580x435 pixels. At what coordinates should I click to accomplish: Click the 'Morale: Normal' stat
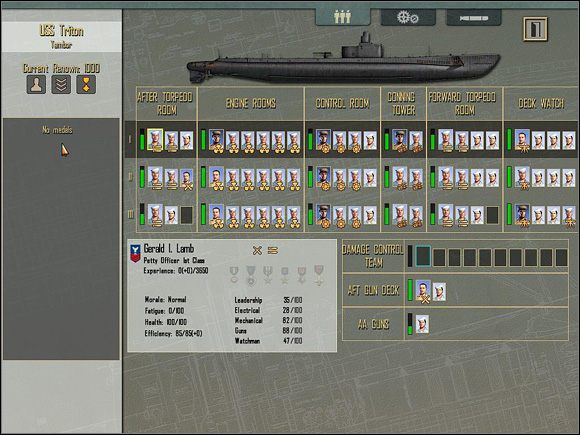tap(165, 300)
